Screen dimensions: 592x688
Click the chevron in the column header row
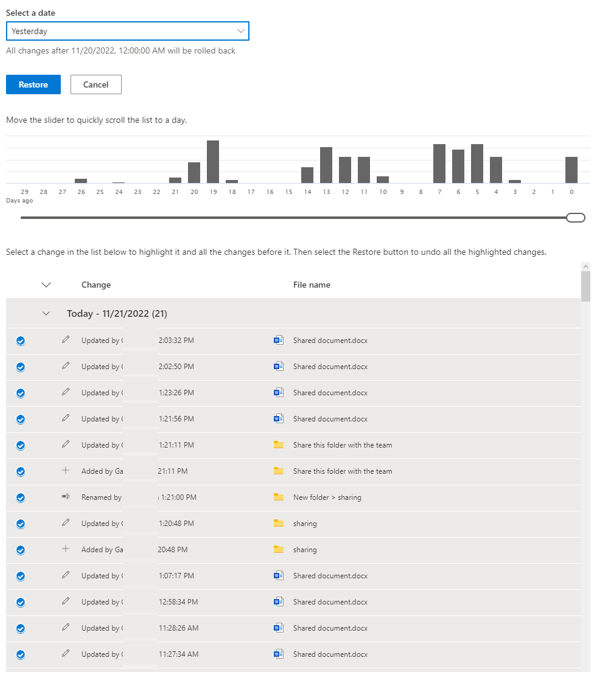pyautogui.click(x=46, y=285)
